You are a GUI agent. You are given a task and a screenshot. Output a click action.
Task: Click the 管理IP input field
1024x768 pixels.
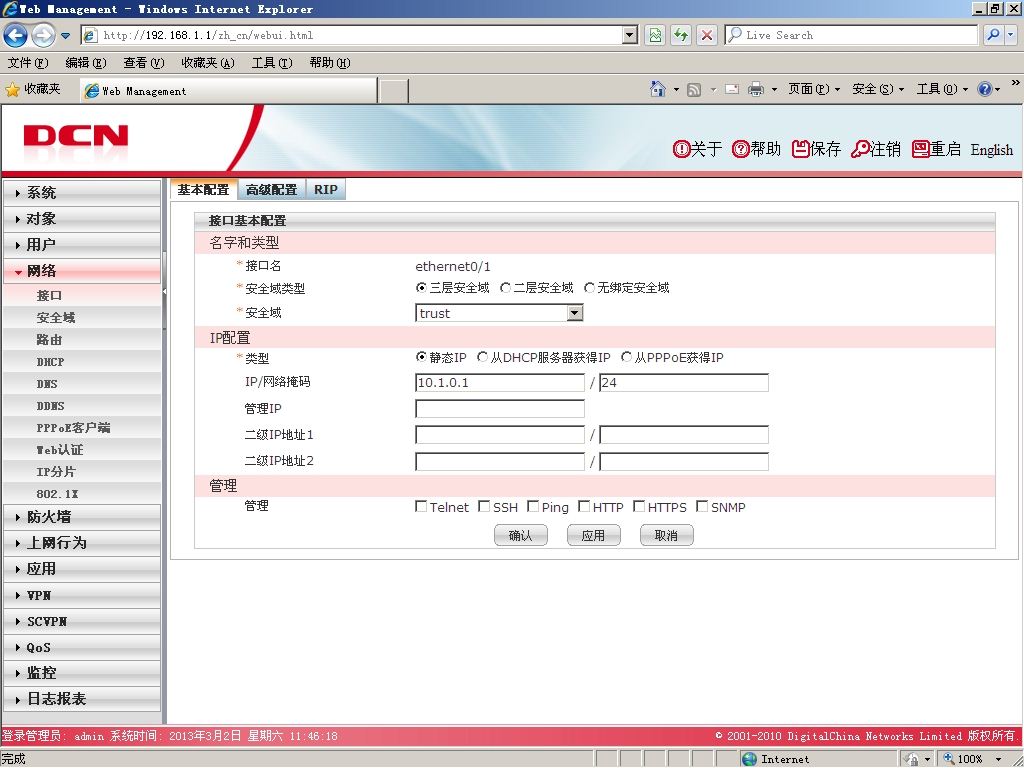(500, 409)
